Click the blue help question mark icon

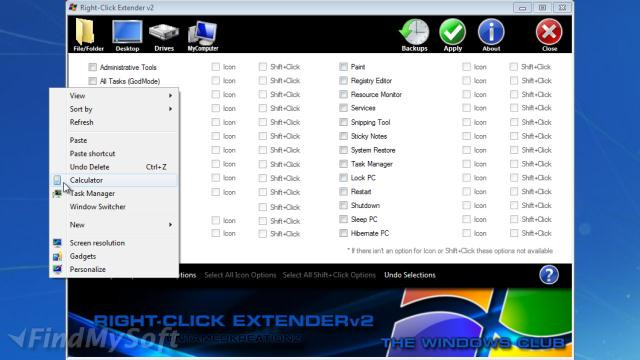[x=549, y=275]
